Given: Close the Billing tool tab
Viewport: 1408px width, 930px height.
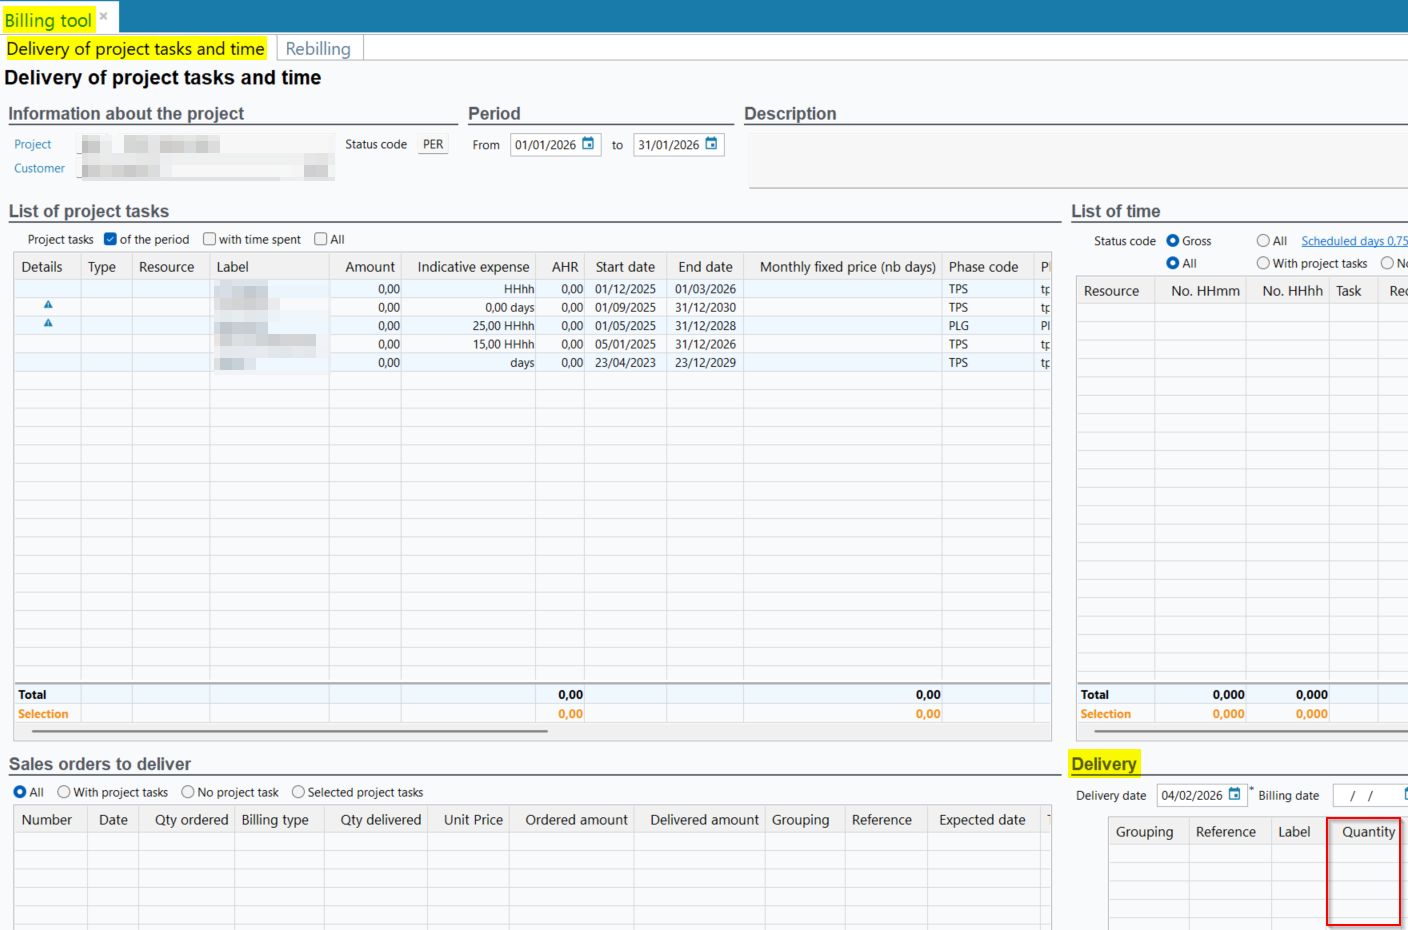Looking at the screenshot, I should [103, 17].
